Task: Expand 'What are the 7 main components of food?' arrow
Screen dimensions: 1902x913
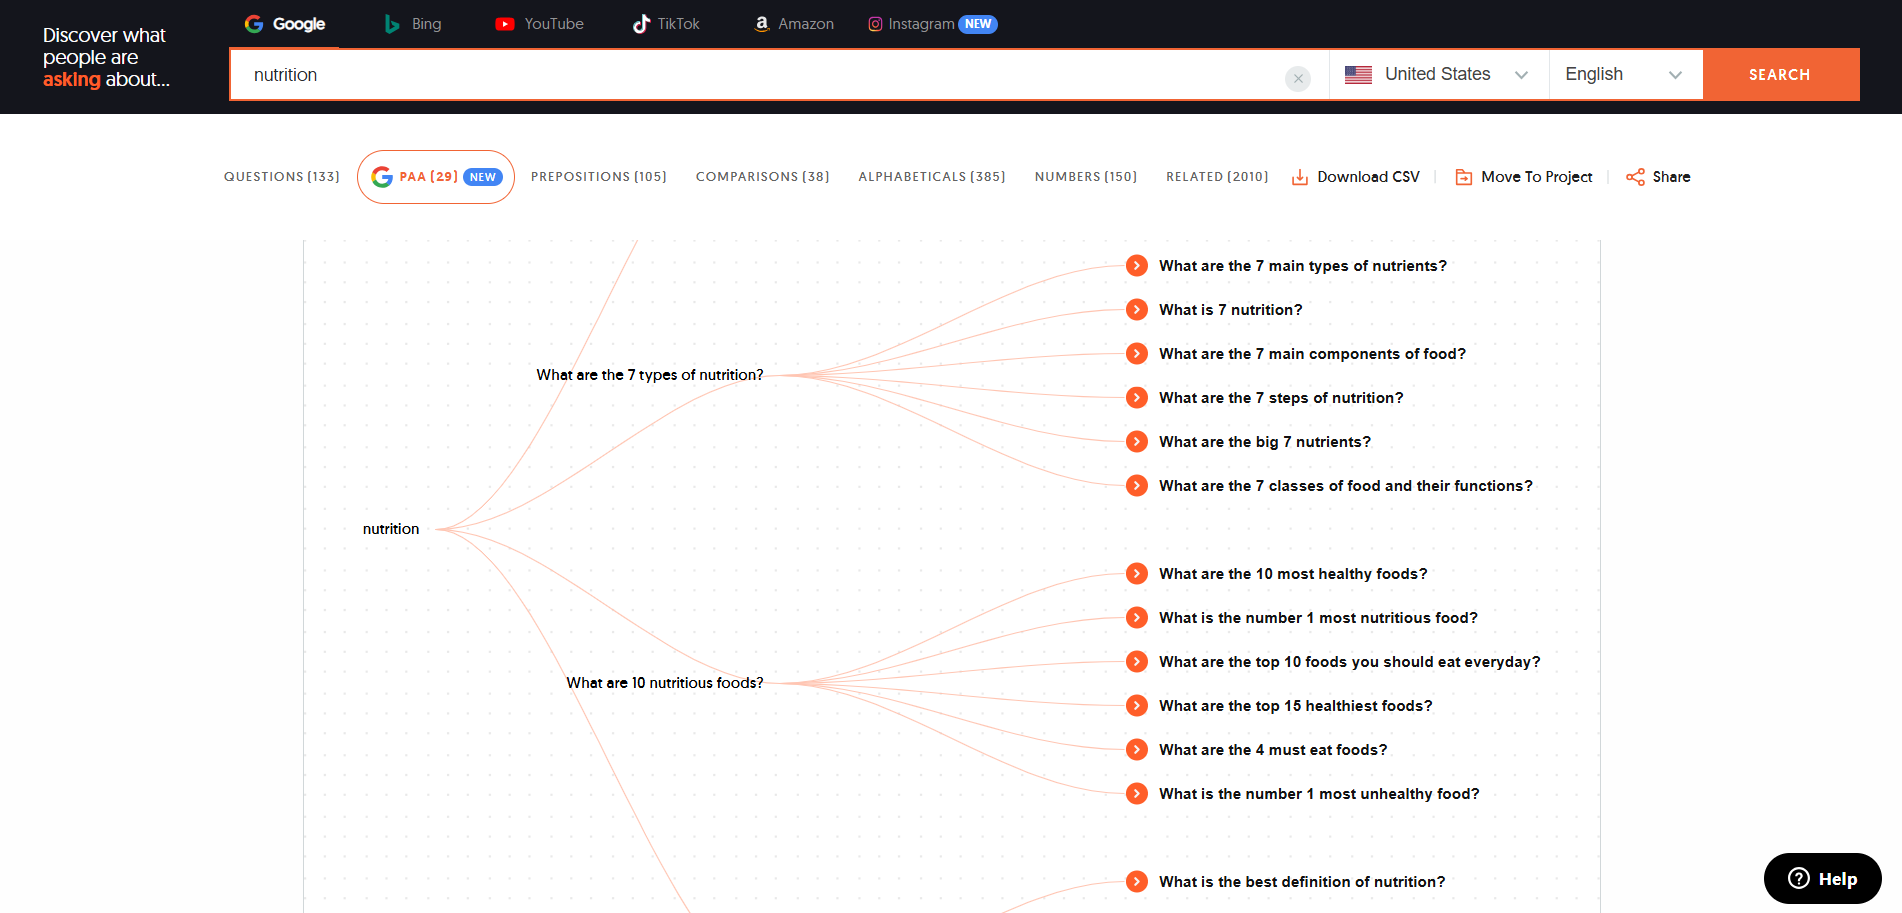Action: 1137,354
